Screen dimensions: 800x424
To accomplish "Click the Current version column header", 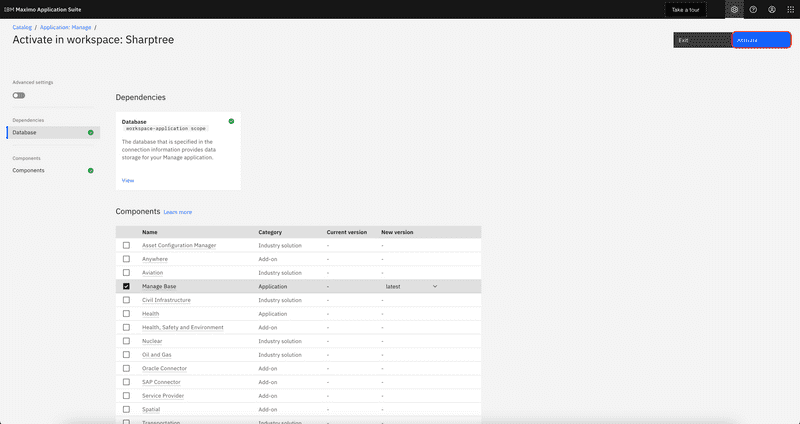I will 346,232.
